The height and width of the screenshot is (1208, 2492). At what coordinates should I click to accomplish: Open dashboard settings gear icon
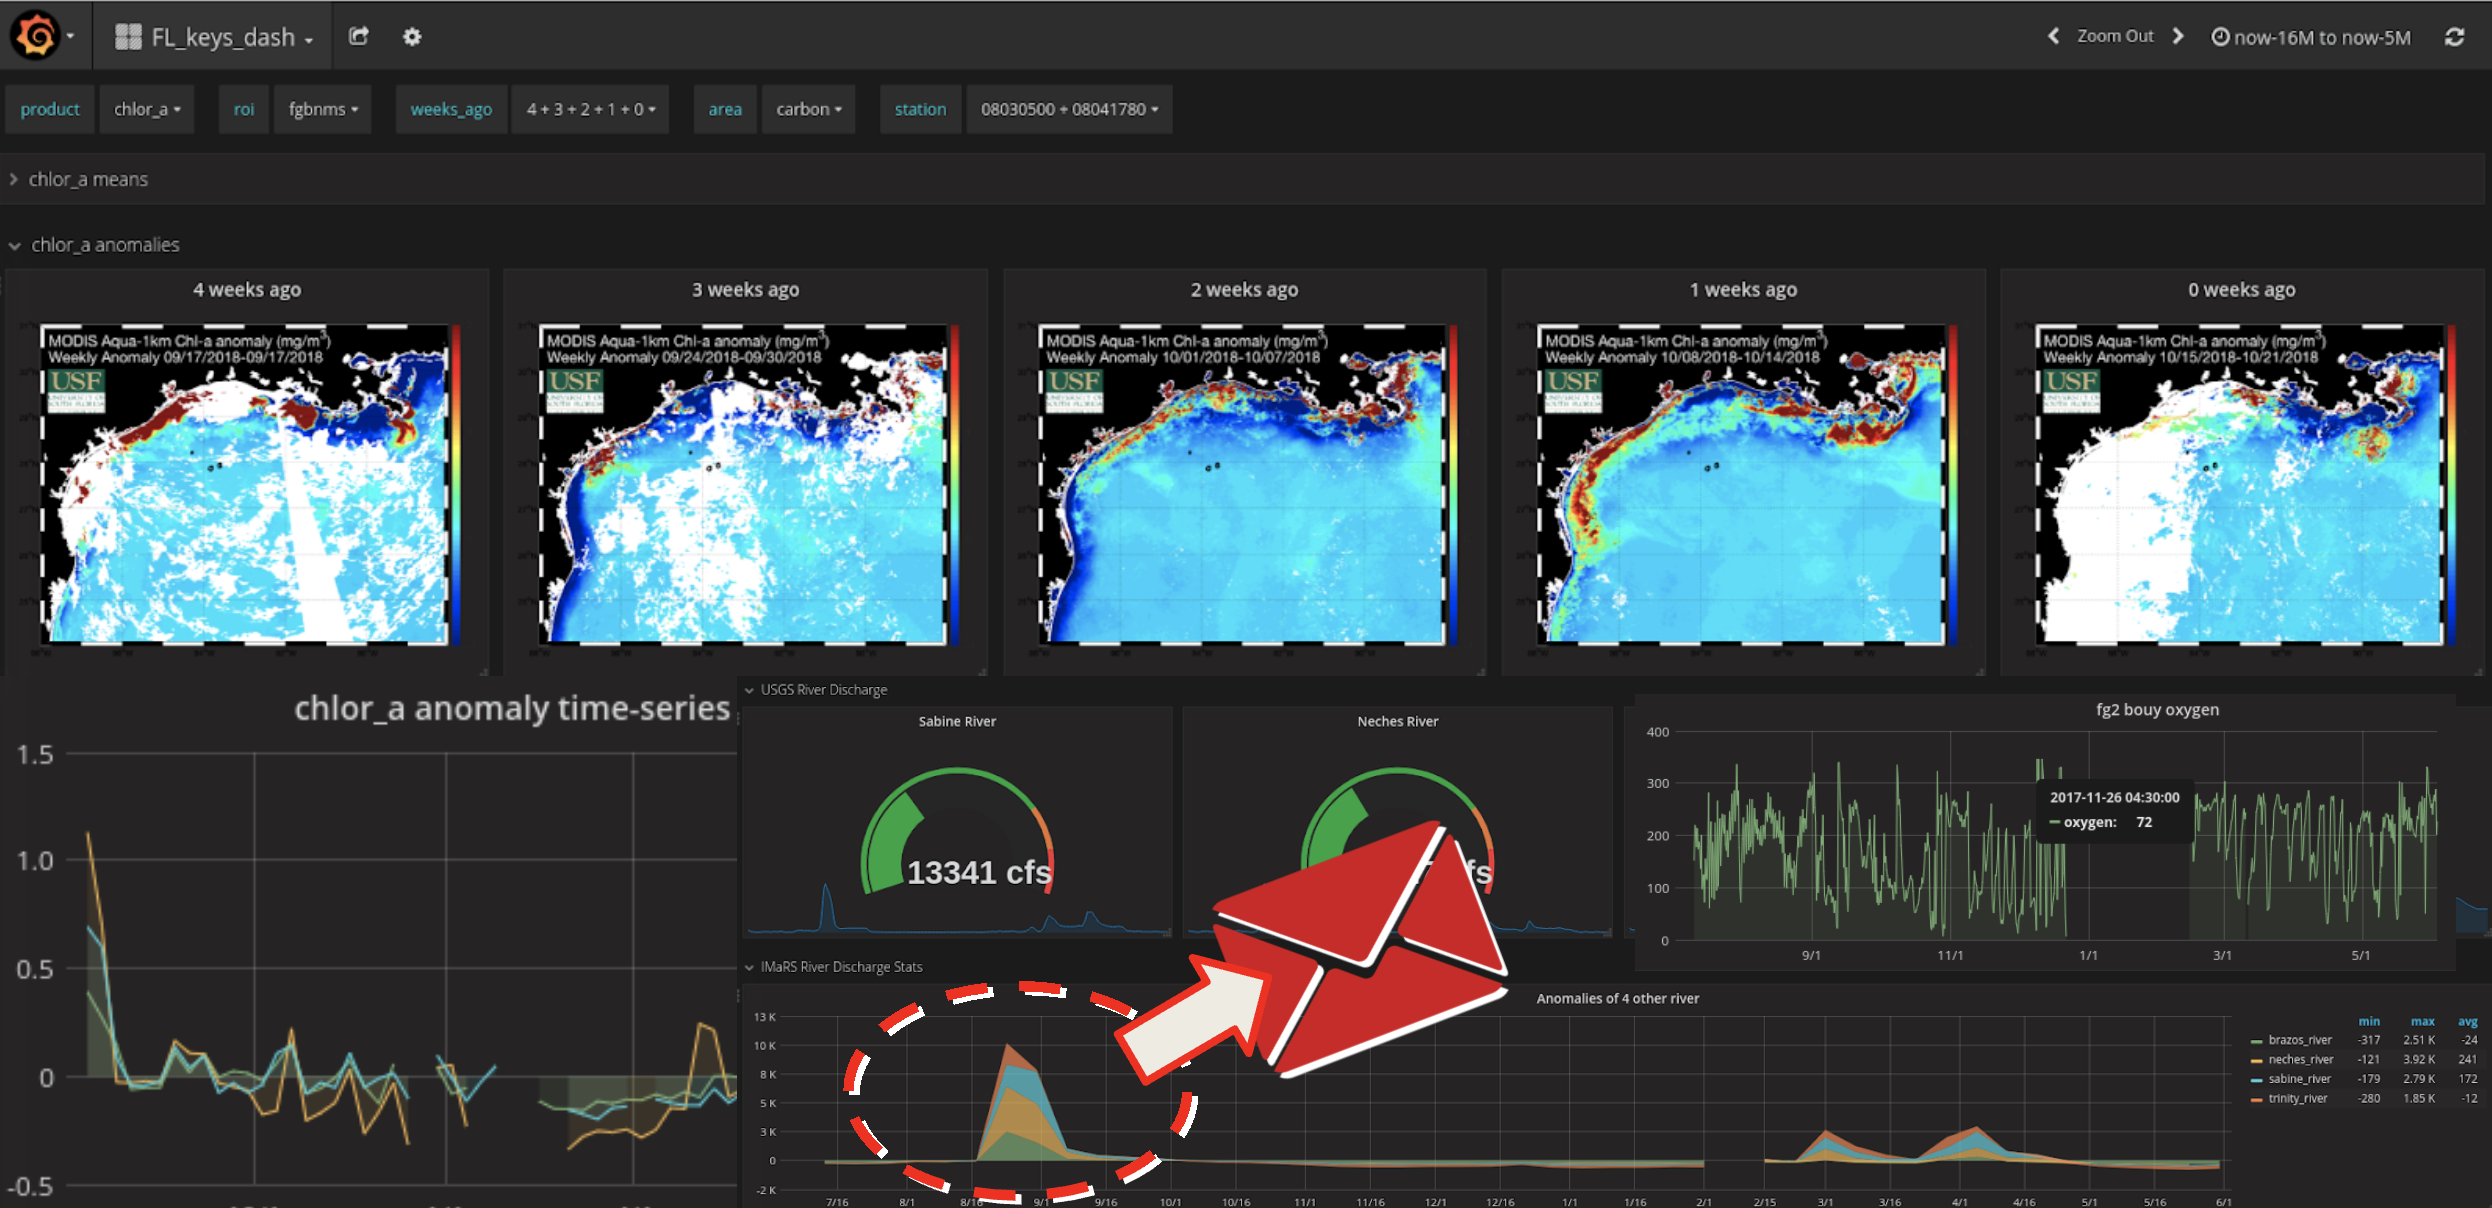(412, 37)
